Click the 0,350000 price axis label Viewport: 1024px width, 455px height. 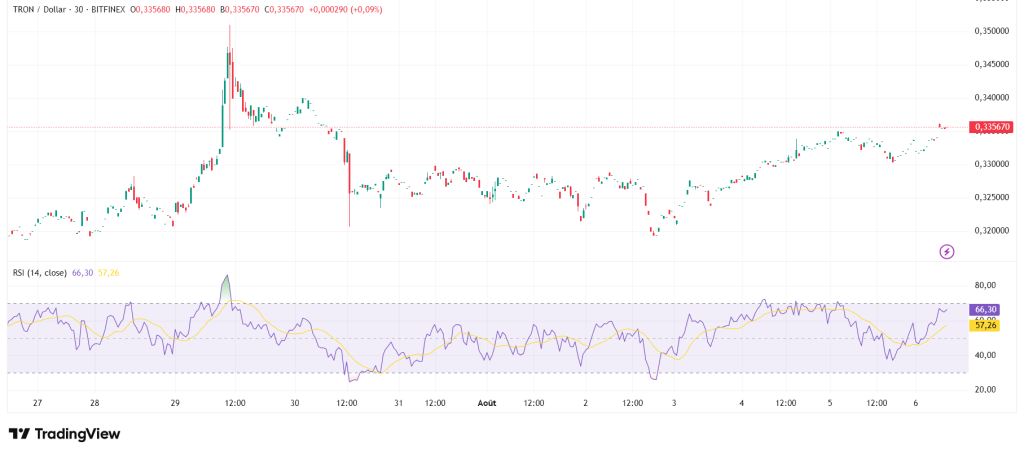[989, 31]
